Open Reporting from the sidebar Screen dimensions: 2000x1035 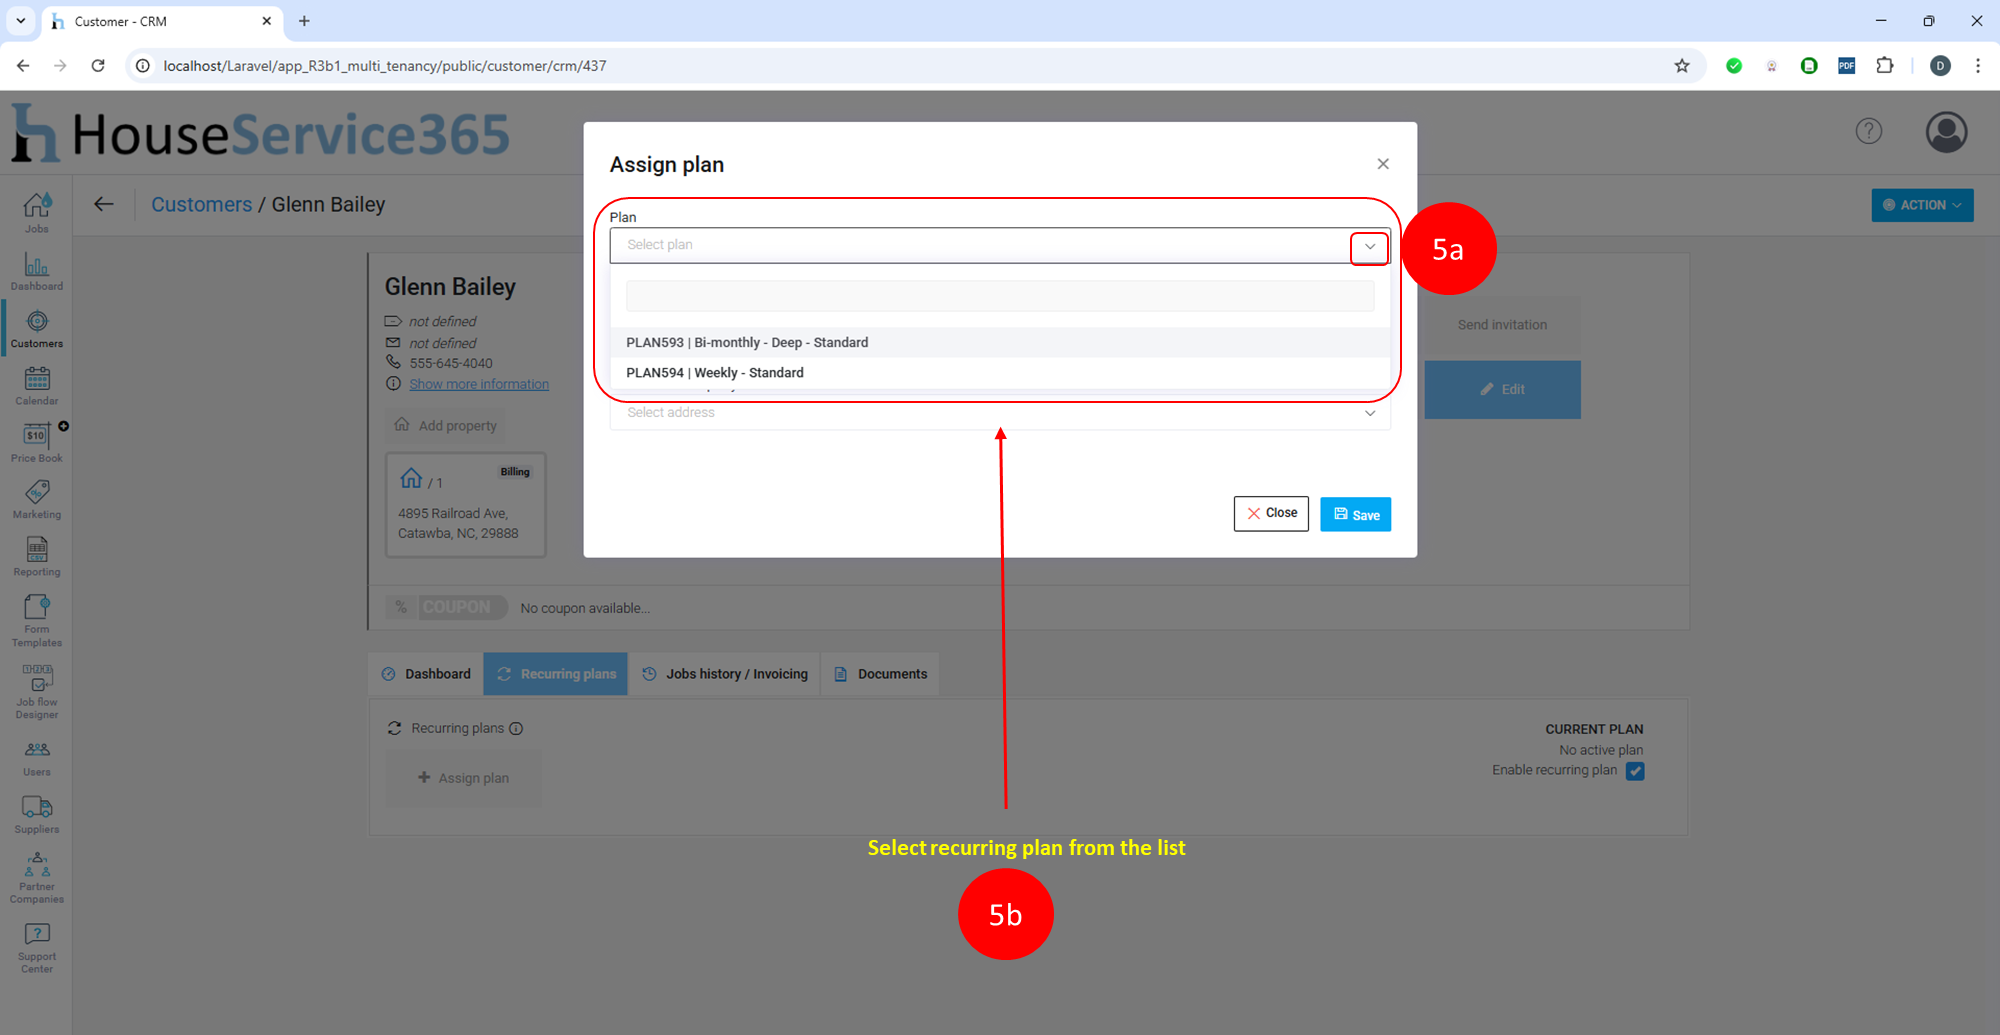click(37, 556)
